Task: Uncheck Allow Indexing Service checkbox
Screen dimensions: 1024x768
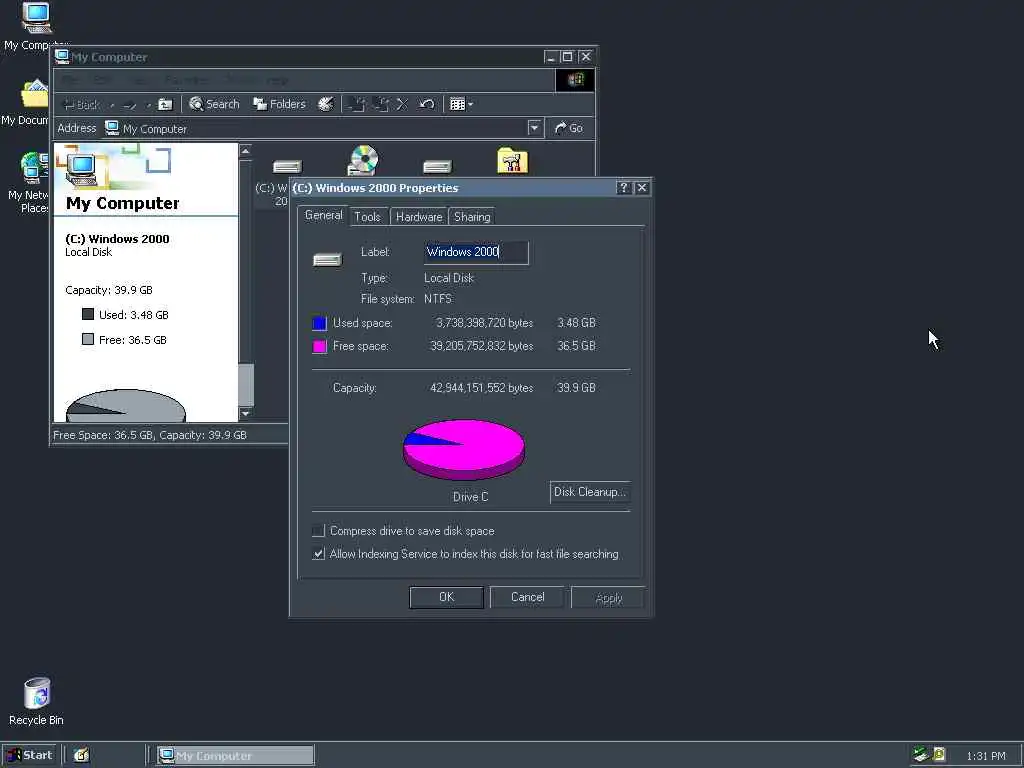Action: pyautogui.click(x=318, y=554)
